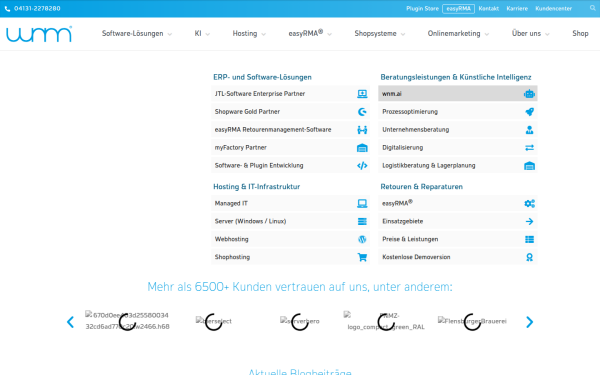
Task: Open Software- & Plugin Entwicklung entry
Action: (x=290, y=166)
